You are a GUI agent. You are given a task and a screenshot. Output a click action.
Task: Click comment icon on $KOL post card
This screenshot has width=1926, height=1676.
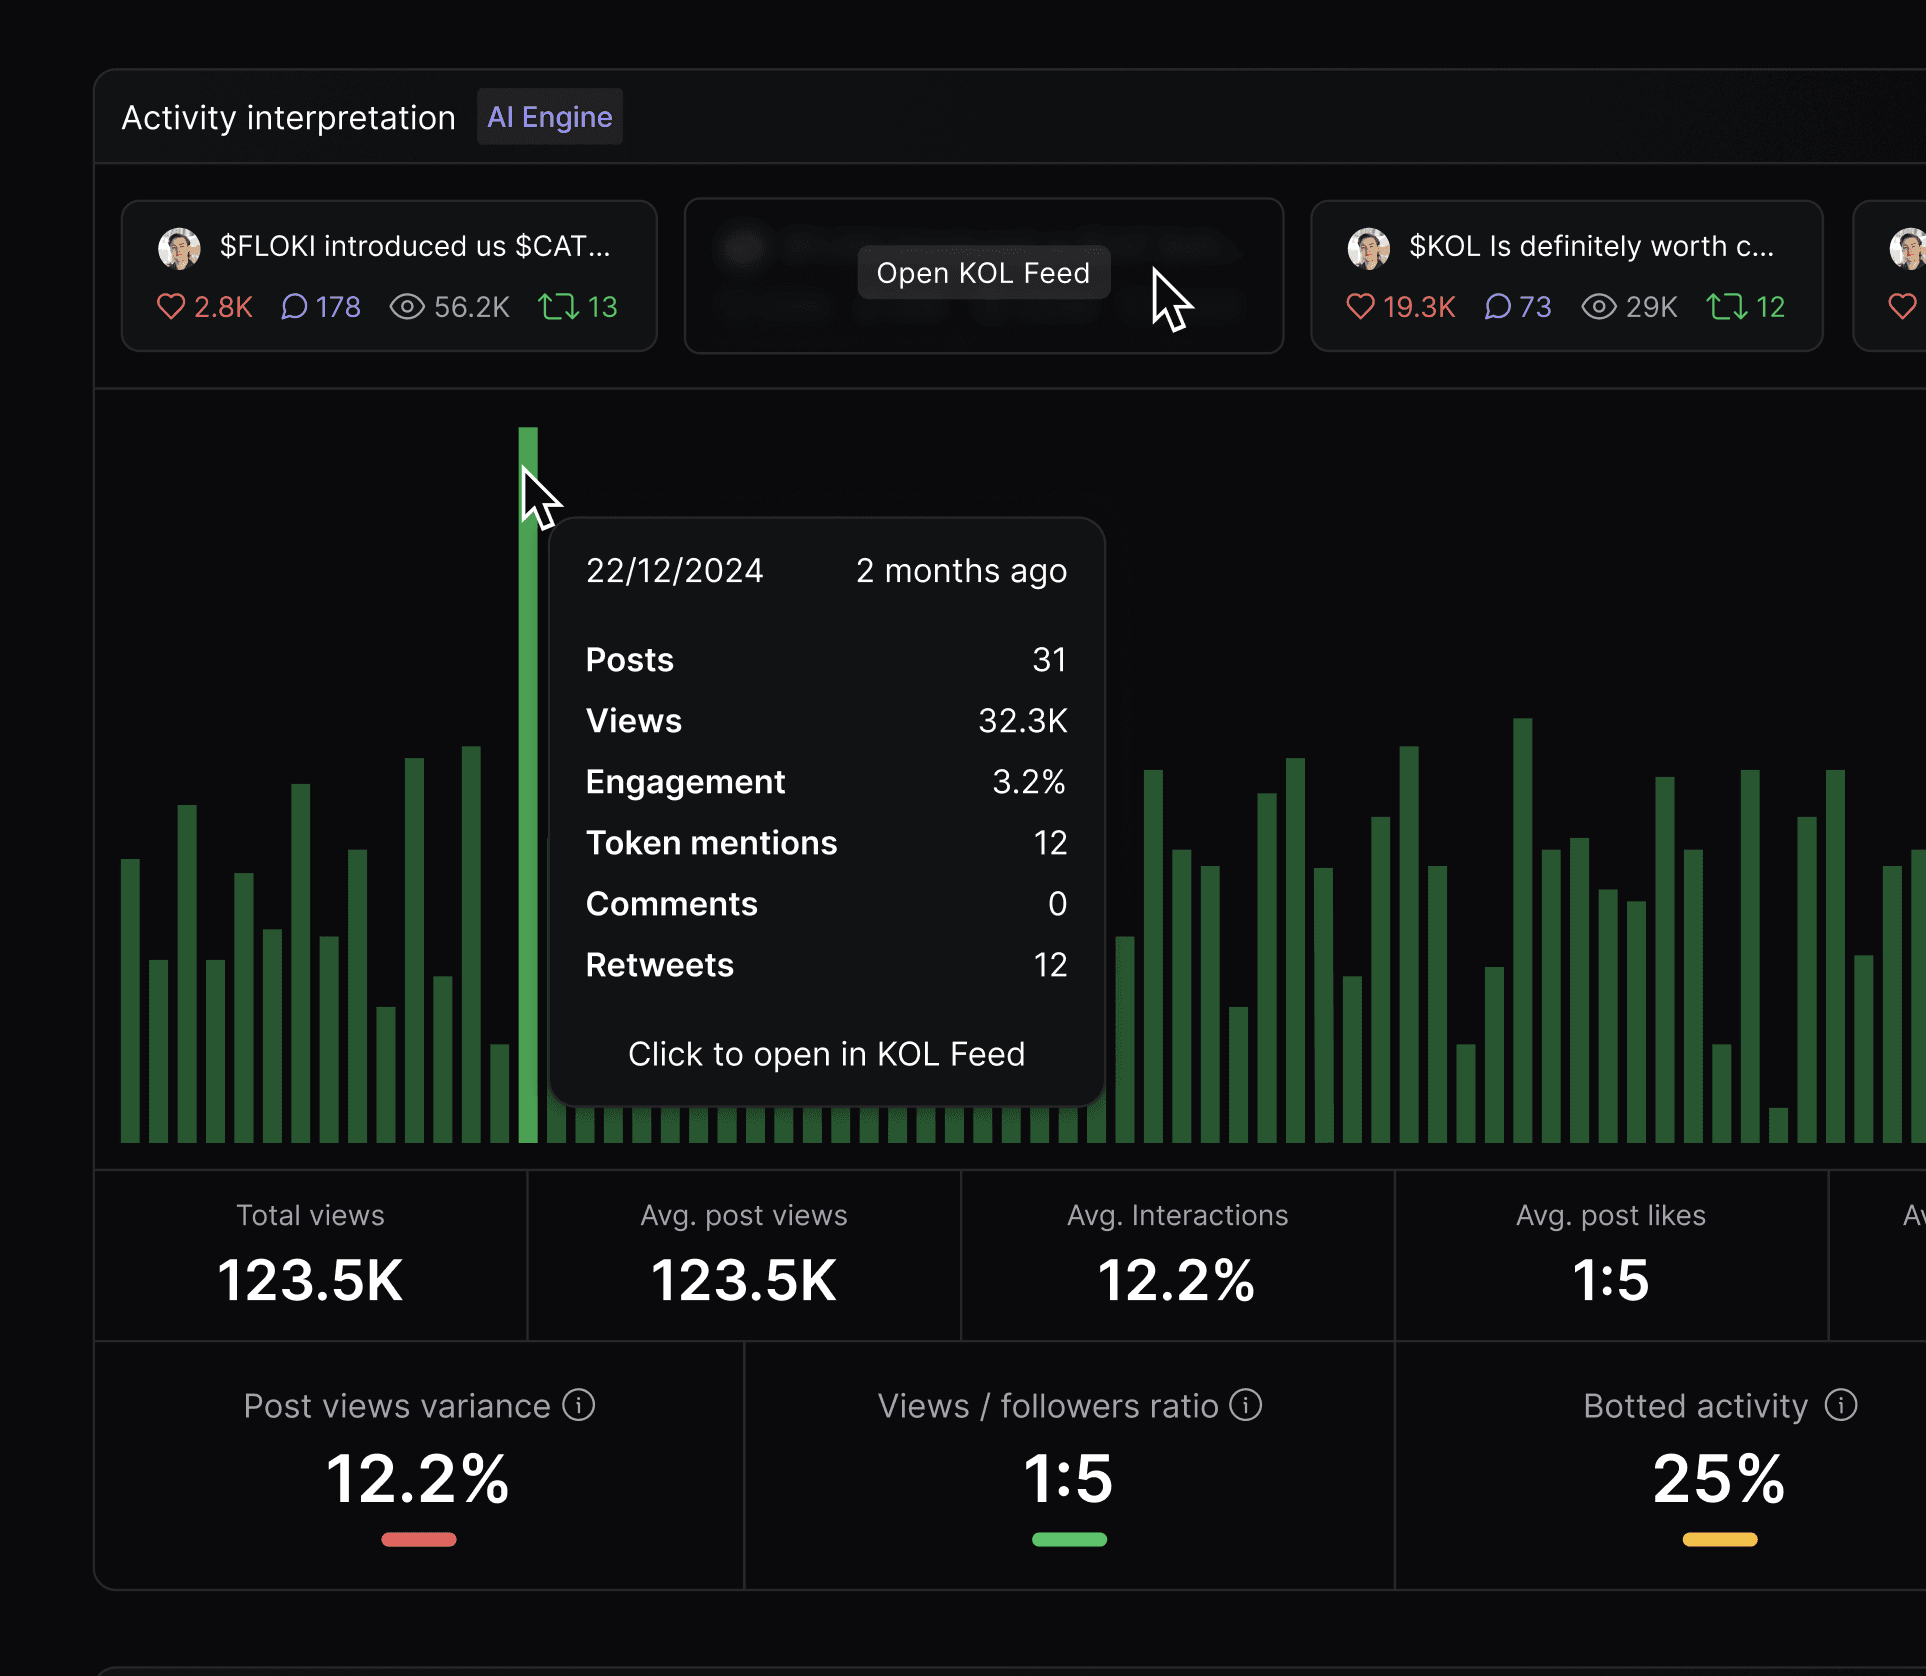tap(1497, 306)
